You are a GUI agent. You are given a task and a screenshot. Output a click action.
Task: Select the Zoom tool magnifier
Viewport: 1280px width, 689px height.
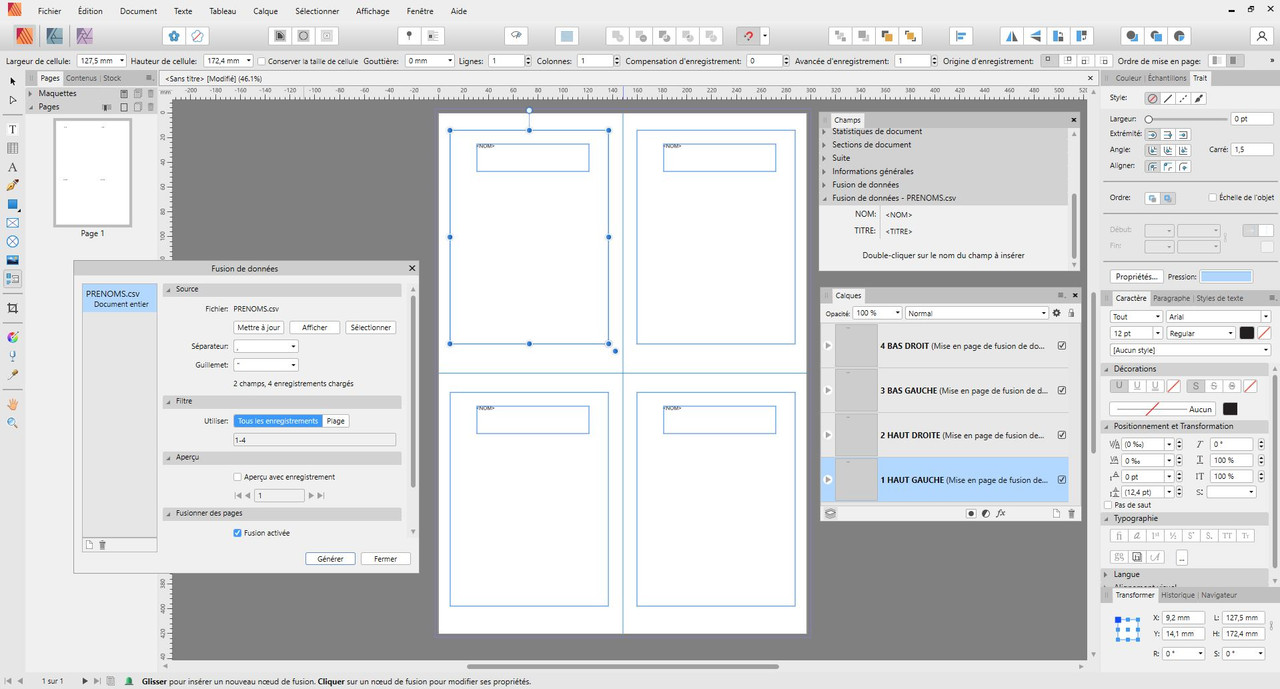click(x=13, y=423)
